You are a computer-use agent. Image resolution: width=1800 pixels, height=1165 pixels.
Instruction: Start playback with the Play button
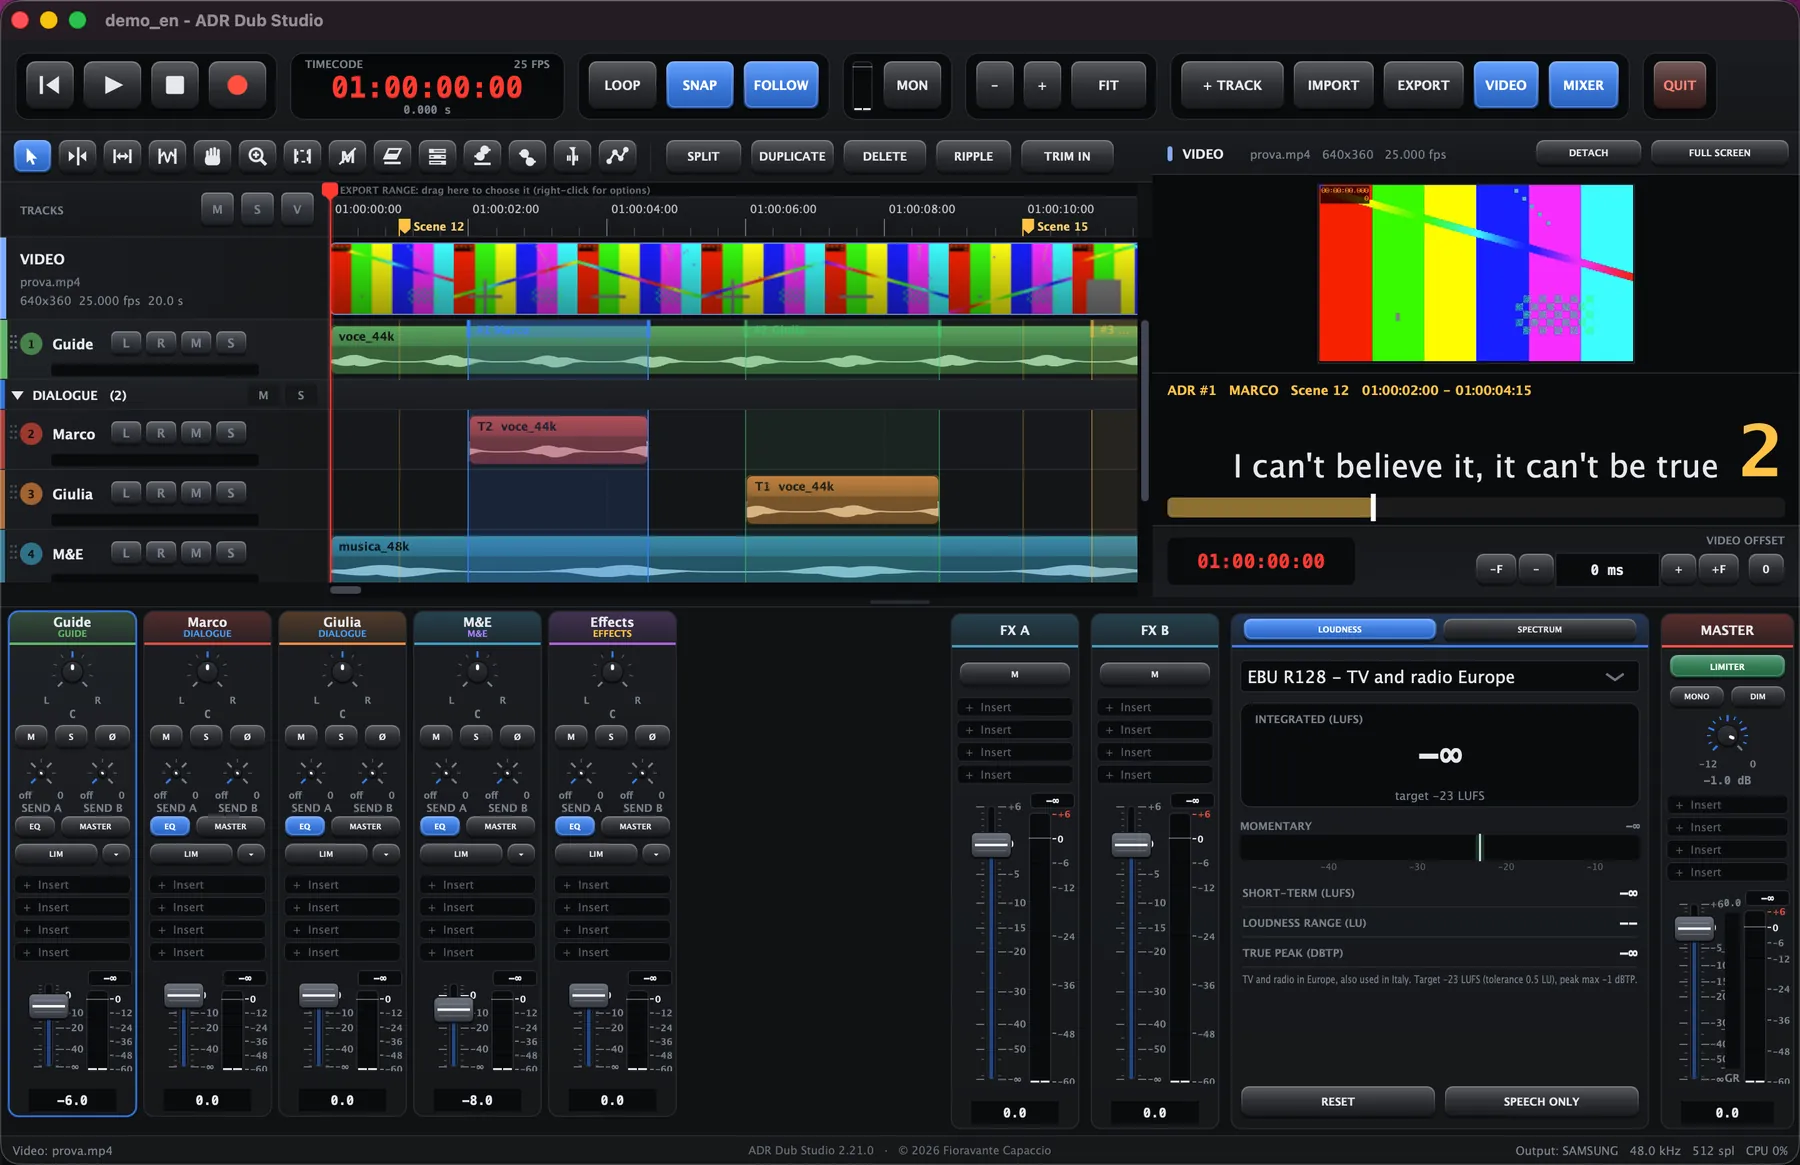[x=112, y=85]
